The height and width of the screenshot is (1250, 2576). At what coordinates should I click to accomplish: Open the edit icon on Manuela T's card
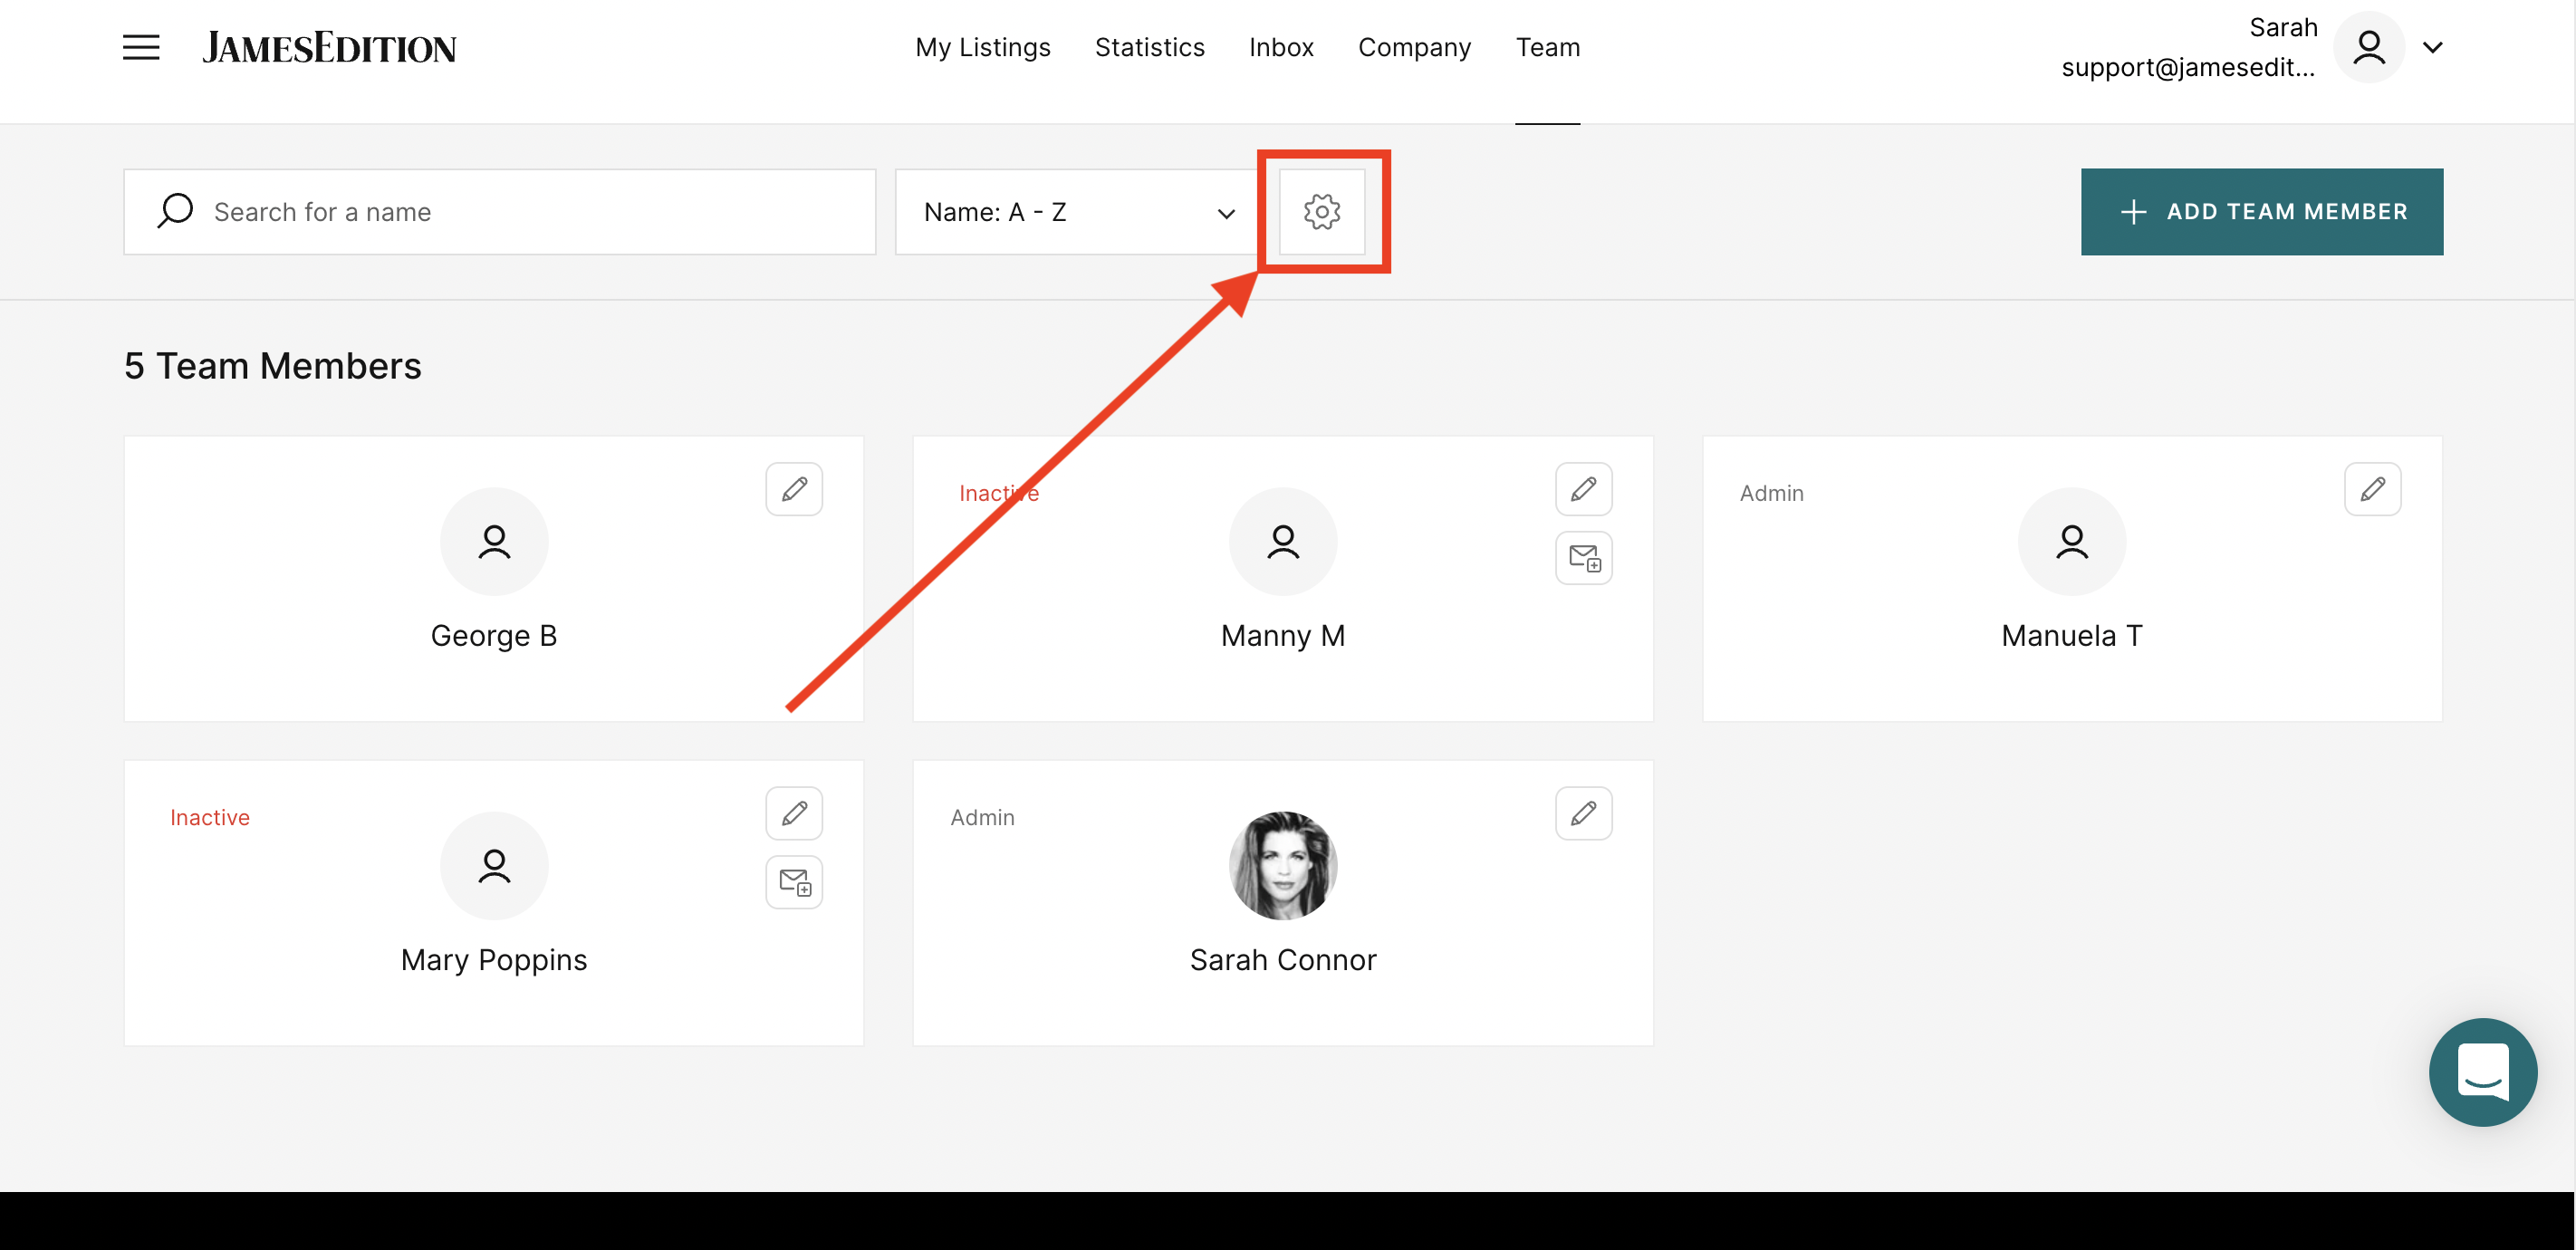[x=2373, y=489]
